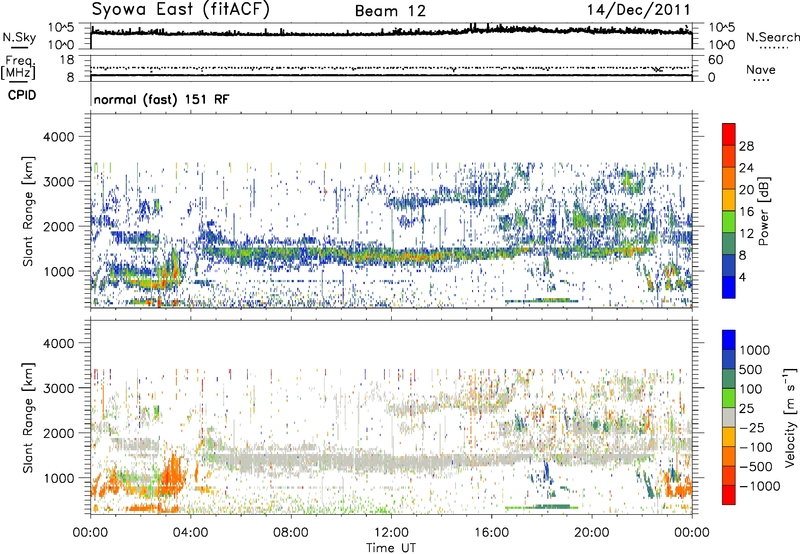This screenshot has height=554, width=800.
Task: Click the 4000 tick in power panel
Action: [58, 137]
